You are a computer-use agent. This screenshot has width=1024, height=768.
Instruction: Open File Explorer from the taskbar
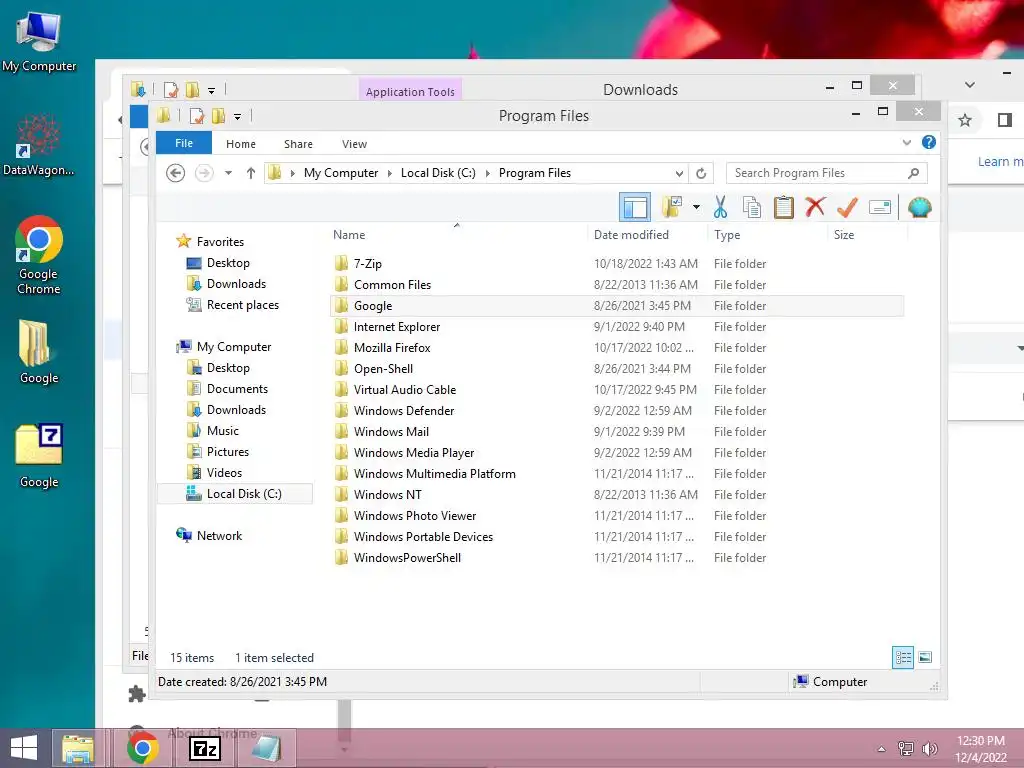tap(78, 748)
